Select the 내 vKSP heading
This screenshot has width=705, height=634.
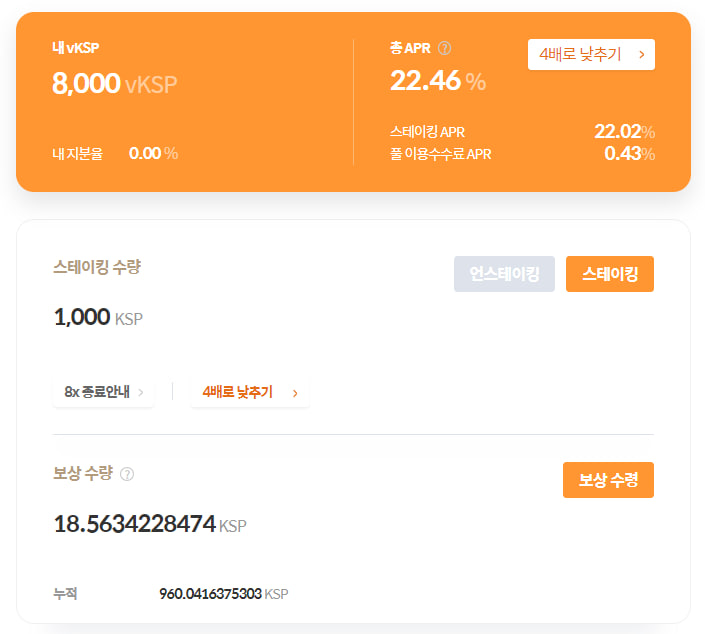(76, 48)
